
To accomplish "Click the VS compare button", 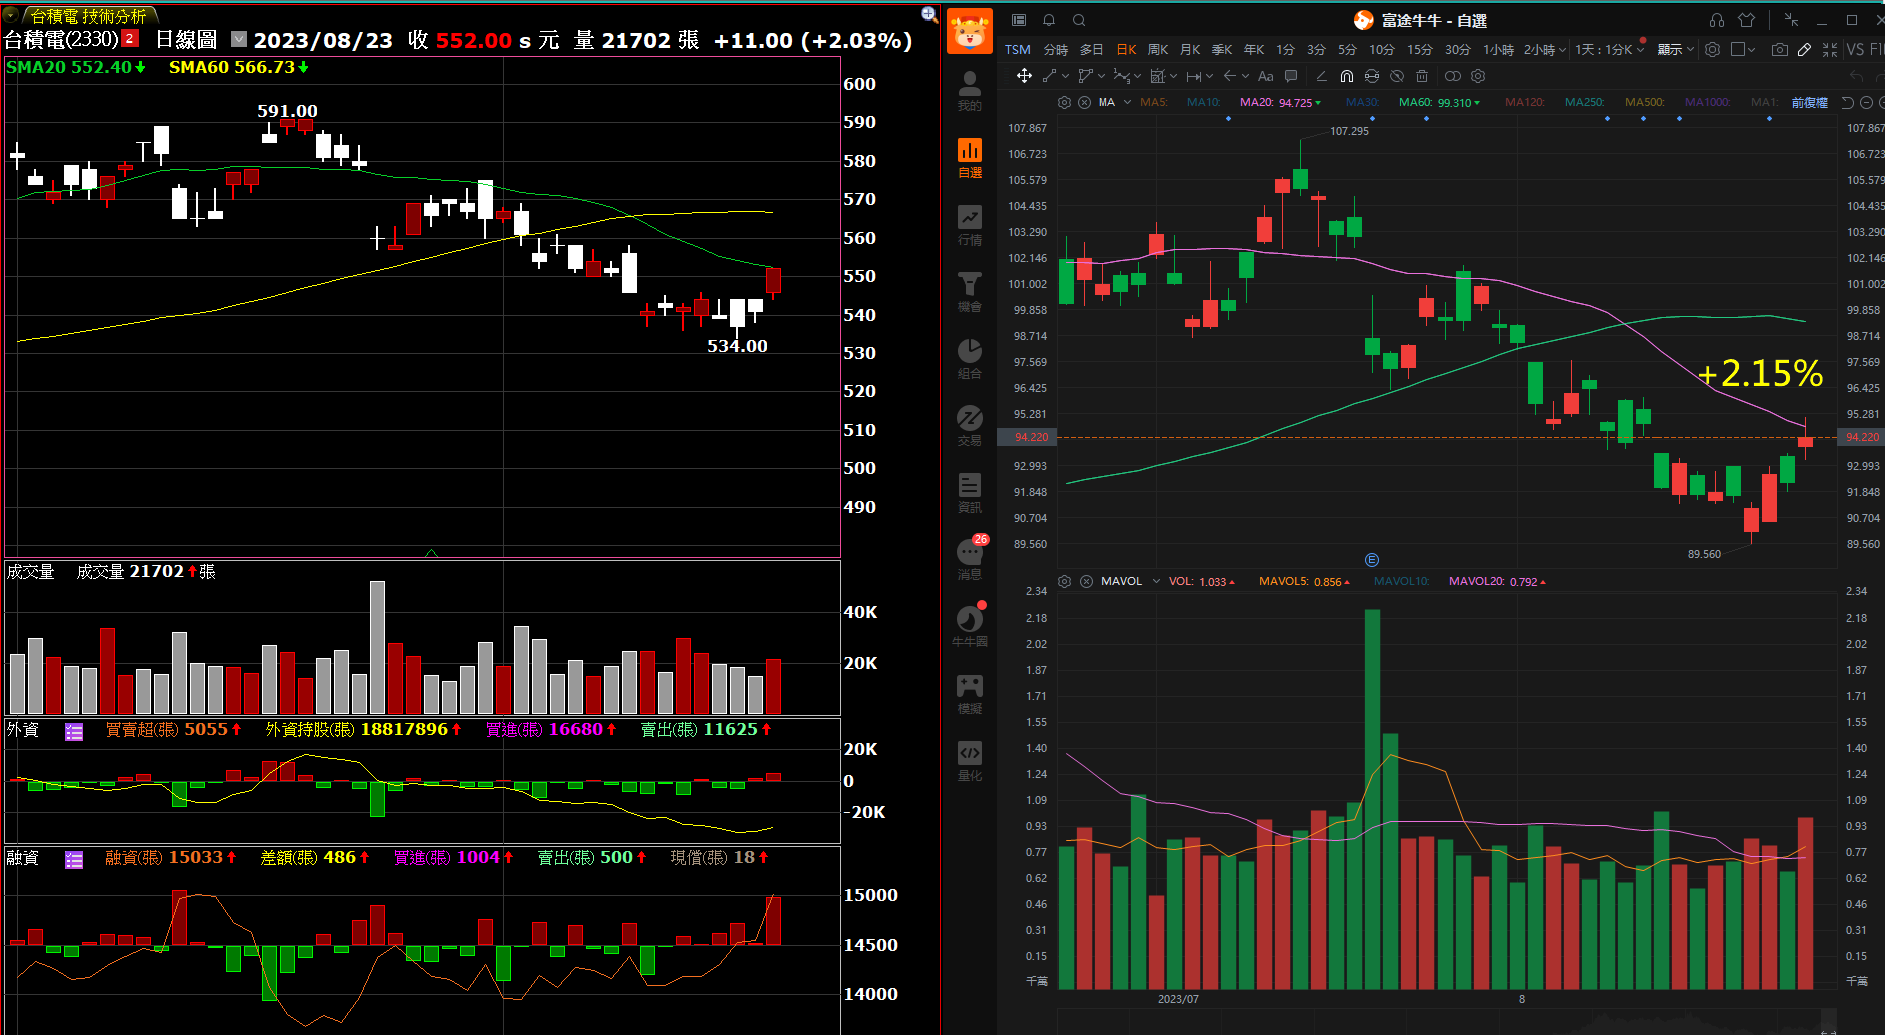I will pos(1855,49).
